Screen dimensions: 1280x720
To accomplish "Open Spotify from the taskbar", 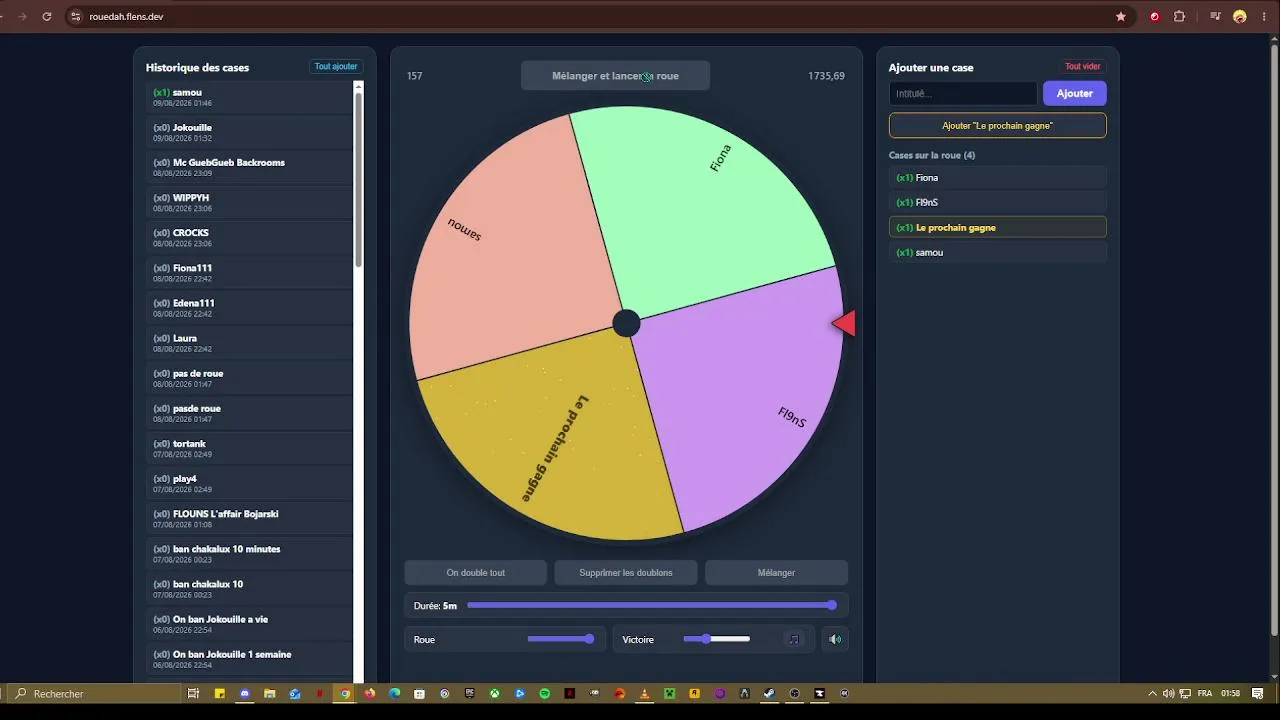I will tap(545, 693).
